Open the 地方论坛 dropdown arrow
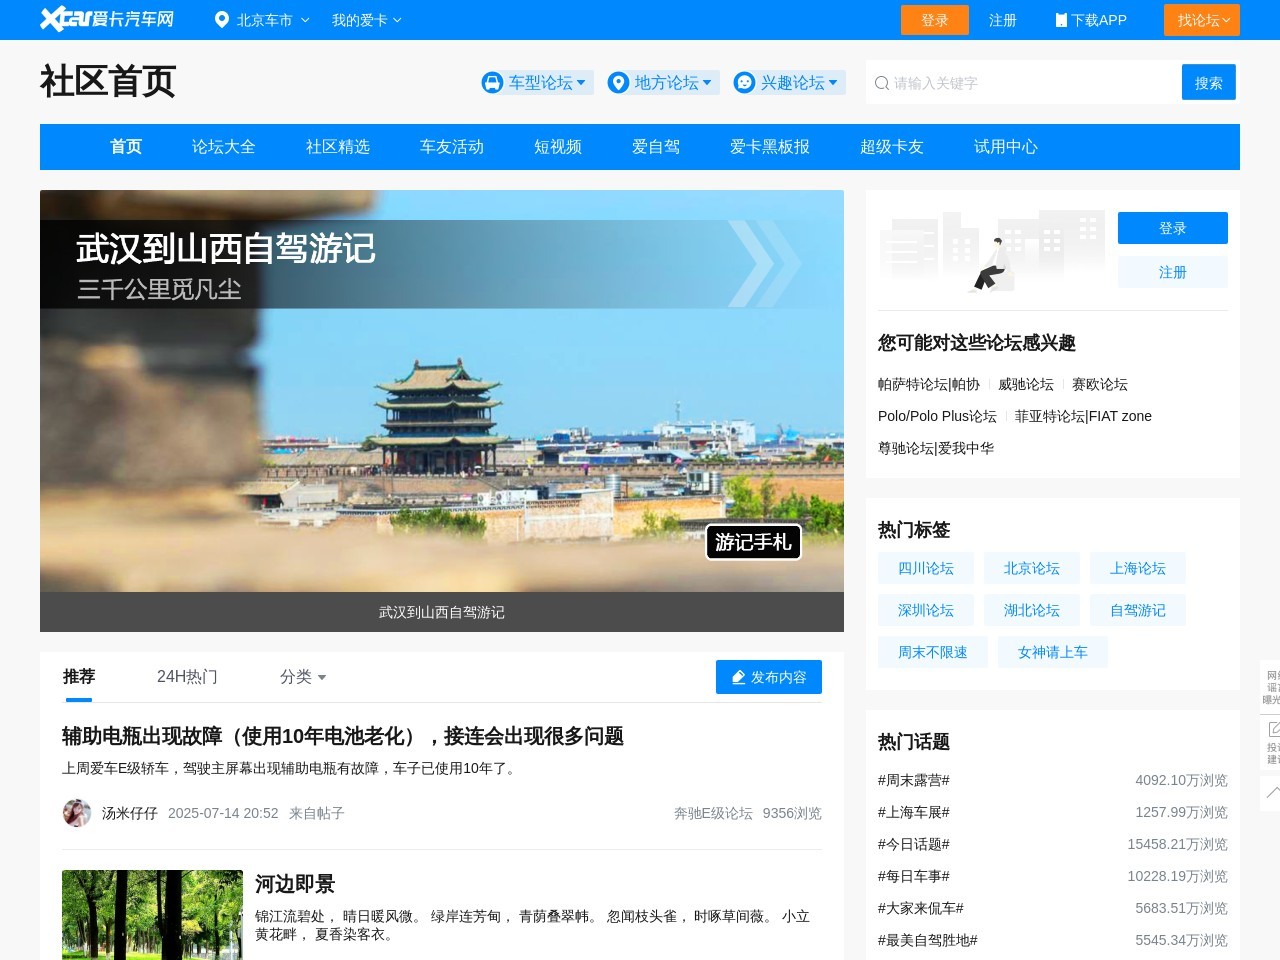 pyautogui.click(x=707, y=83)
